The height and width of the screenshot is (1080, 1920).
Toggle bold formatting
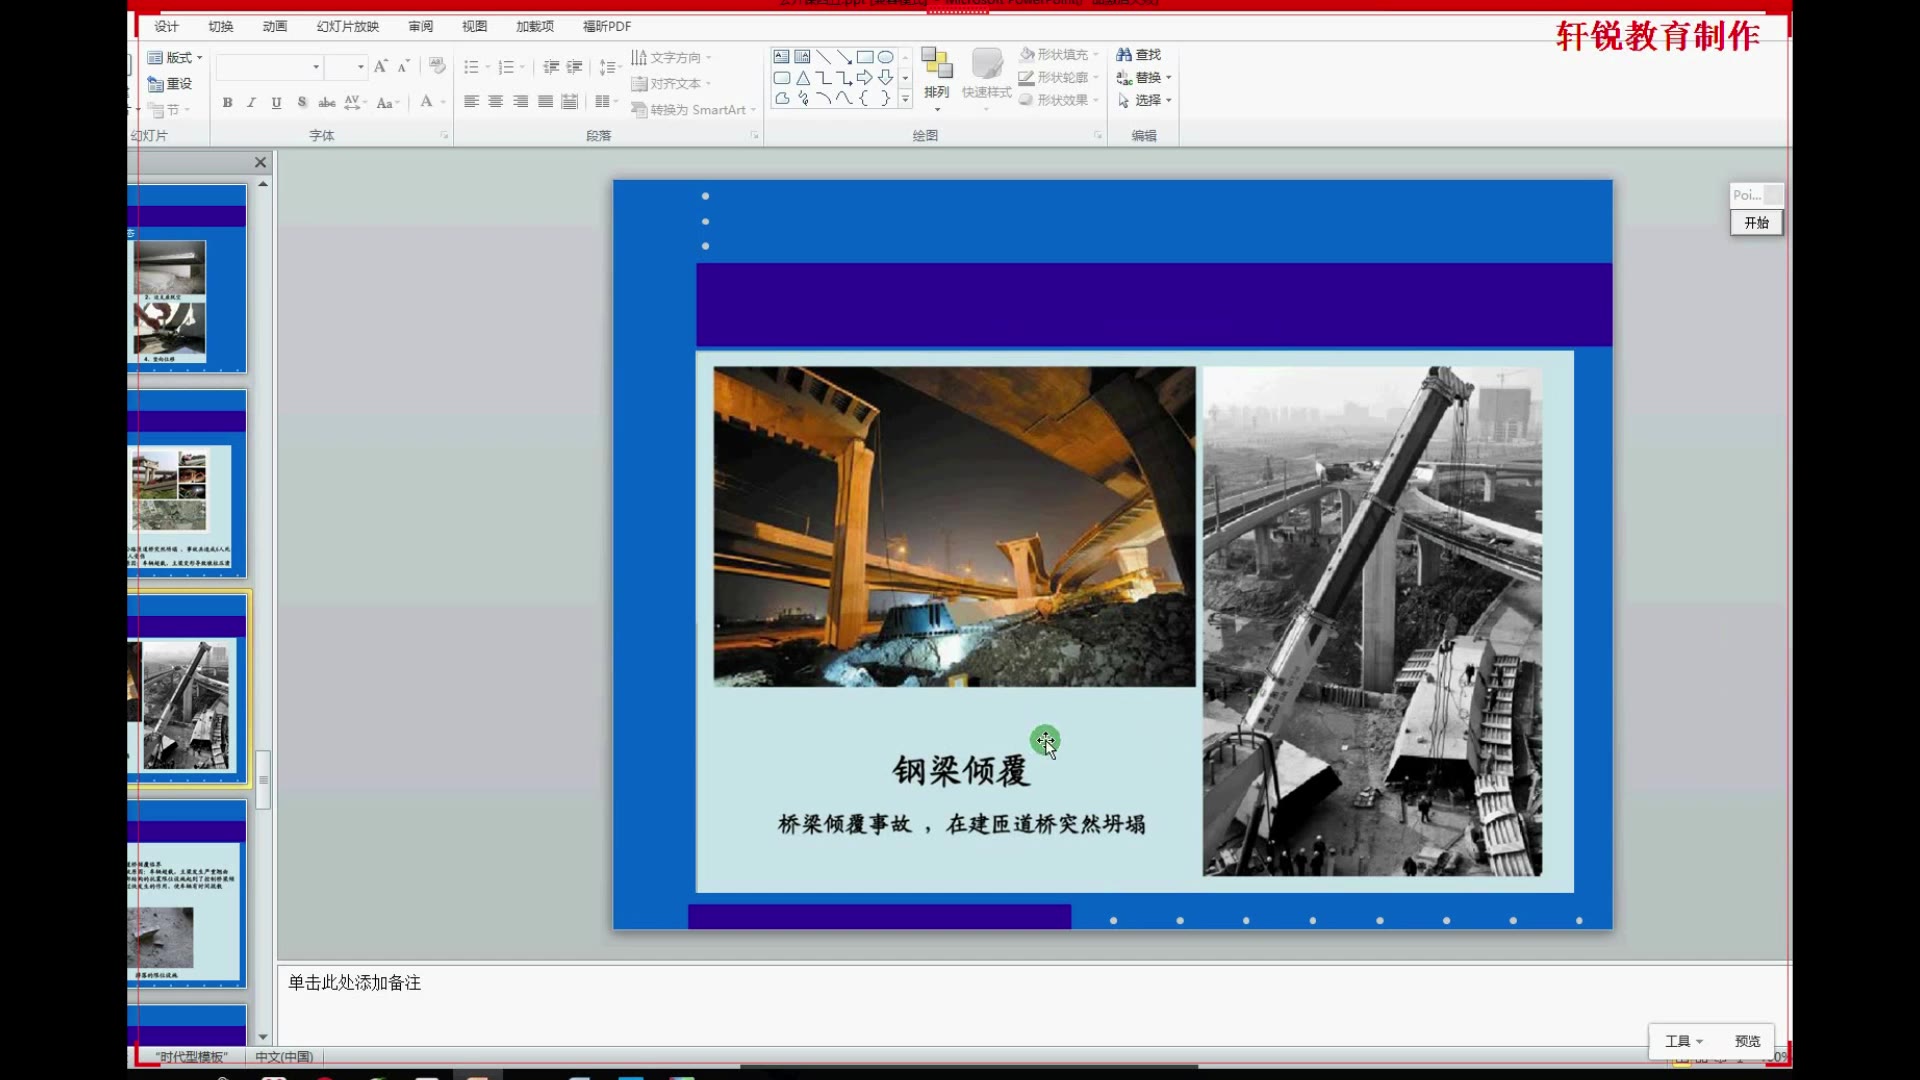click(x=228, y=102)
